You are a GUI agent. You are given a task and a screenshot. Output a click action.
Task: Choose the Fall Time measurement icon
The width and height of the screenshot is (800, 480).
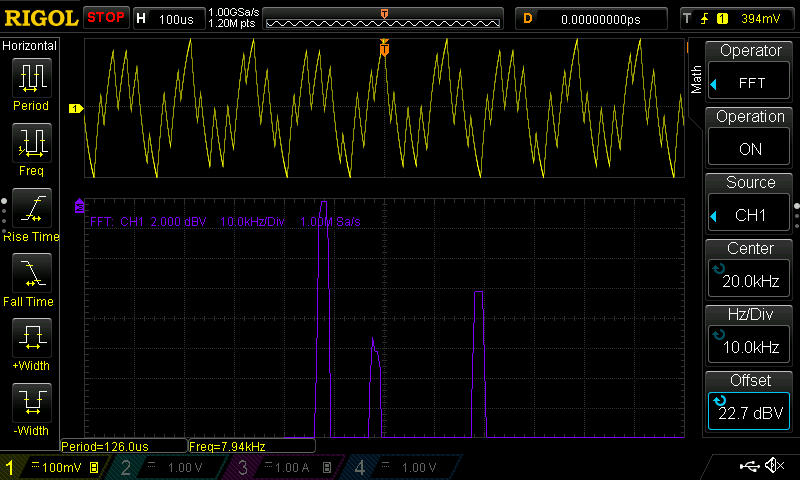[x=30, y=274]
